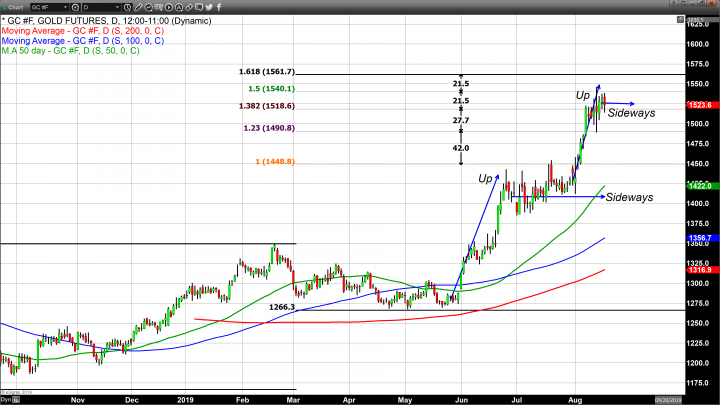
Task: Click the Up annotation near June rally
Action: pos(485,179)
